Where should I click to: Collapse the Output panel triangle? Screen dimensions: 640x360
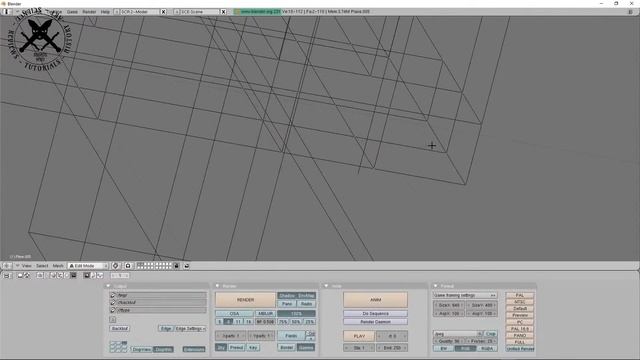click(108, 286)
